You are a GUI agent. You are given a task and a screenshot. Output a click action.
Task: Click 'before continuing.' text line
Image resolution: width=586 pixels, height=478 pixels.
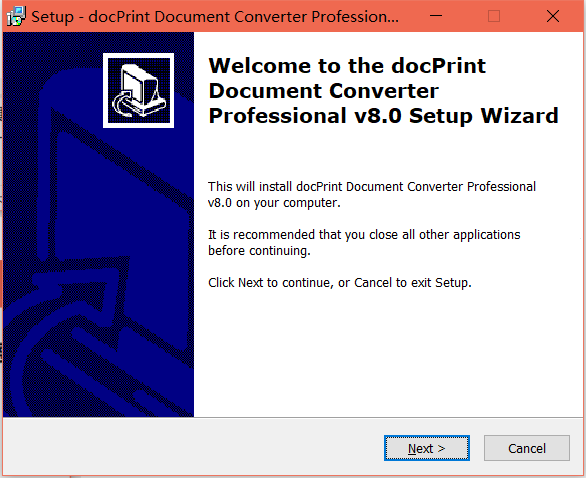click(259, 251)
